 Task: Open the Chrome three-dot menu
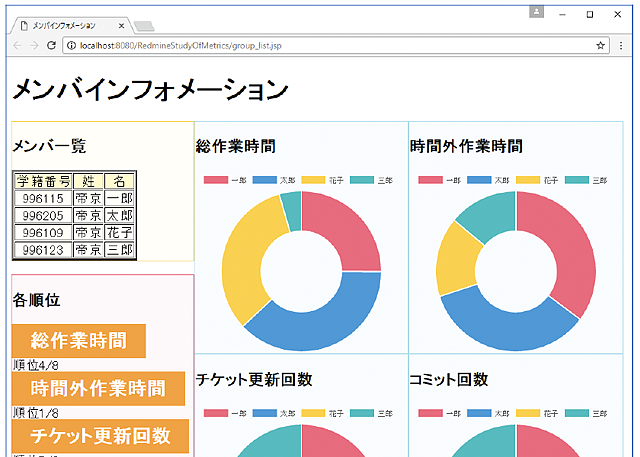pos(624,45)
